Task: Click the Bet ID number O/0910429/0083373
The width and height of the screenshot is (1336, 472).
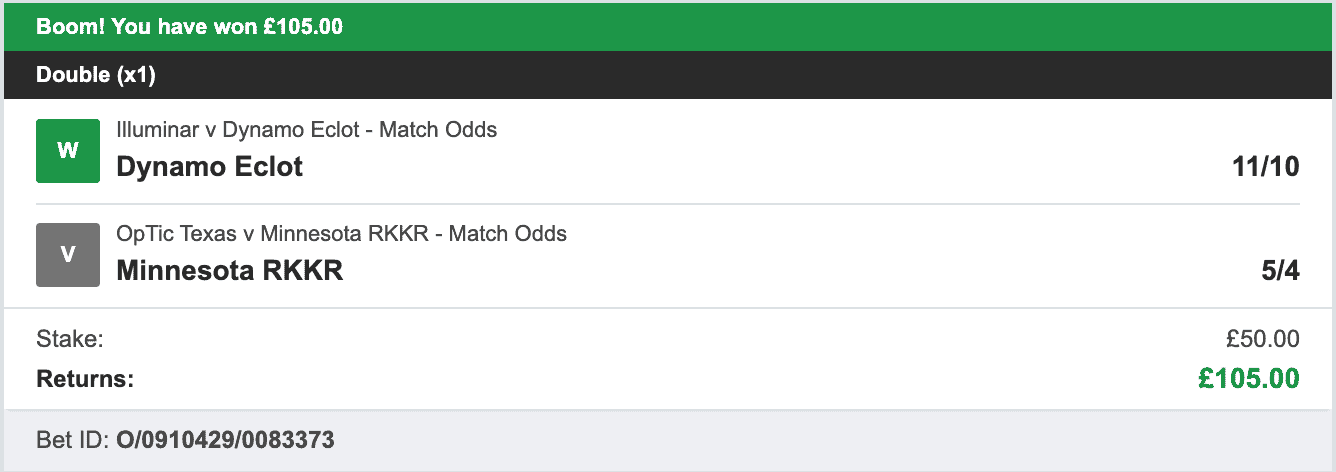Action: click(225, 439)
